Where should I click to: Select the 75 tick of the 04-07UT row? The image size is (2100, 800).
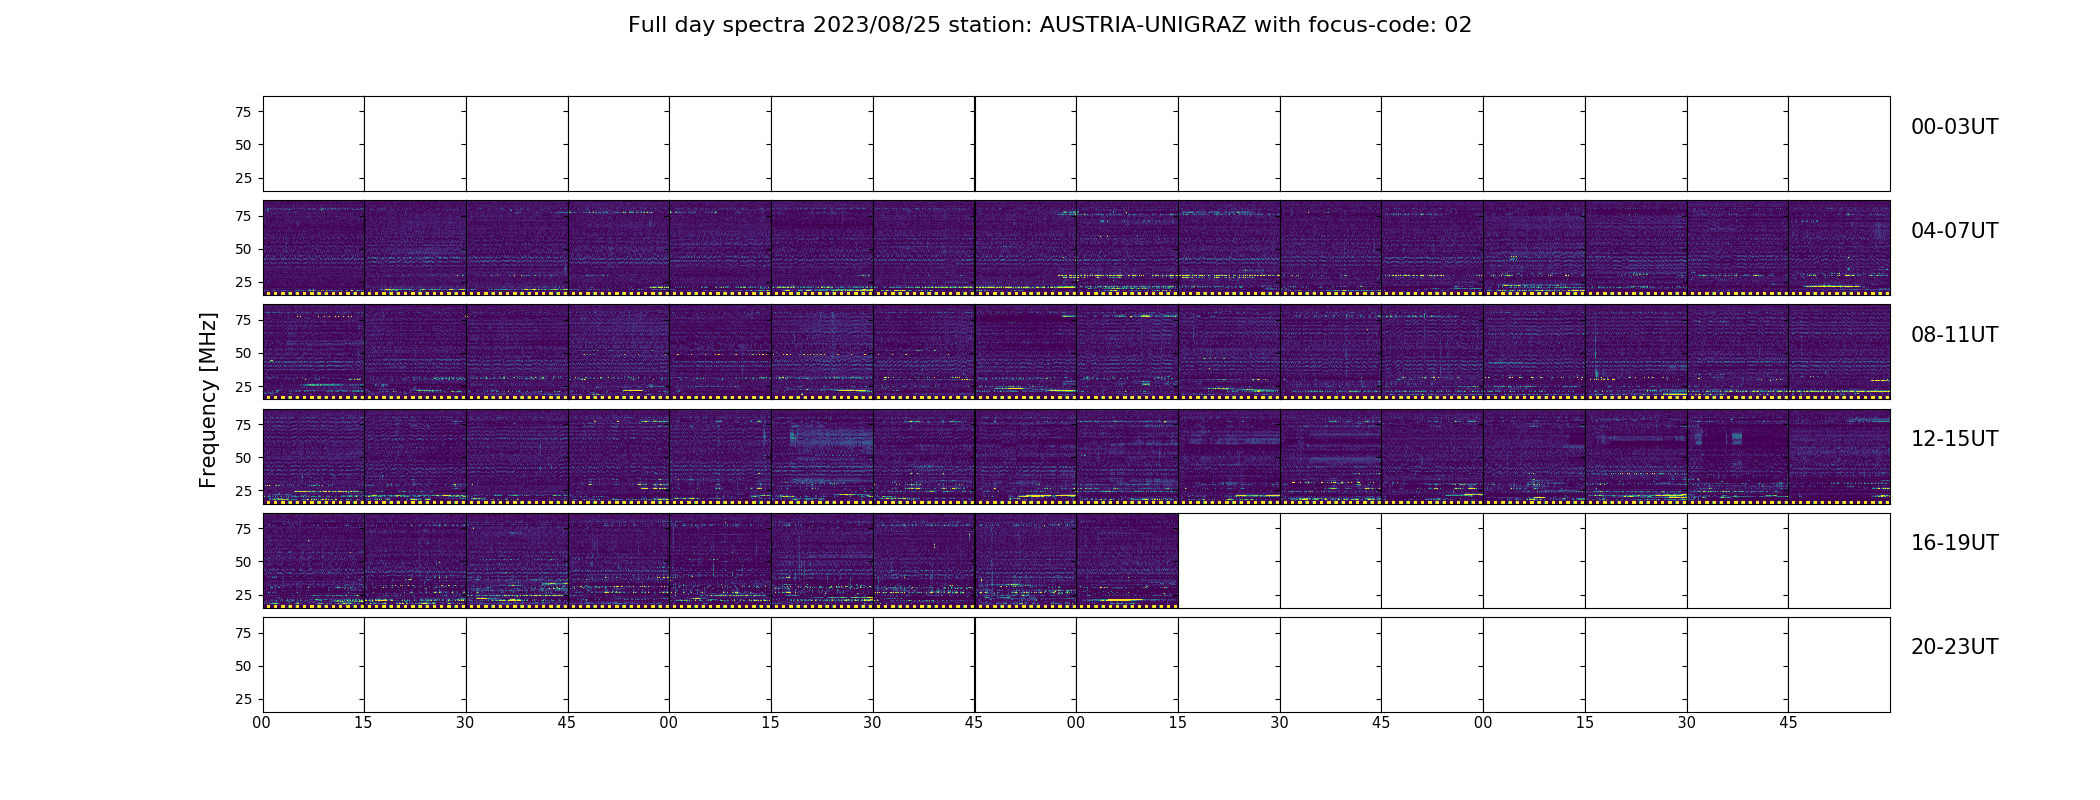tap(243, 216)
